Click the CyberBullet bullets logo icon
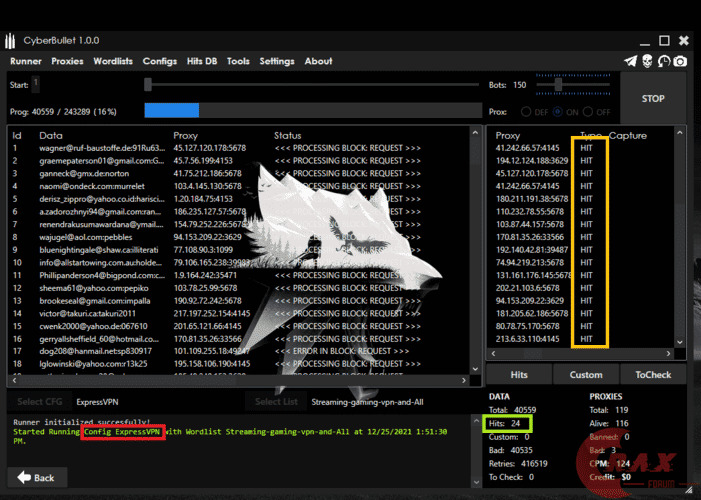 click(x=10, y=41)
